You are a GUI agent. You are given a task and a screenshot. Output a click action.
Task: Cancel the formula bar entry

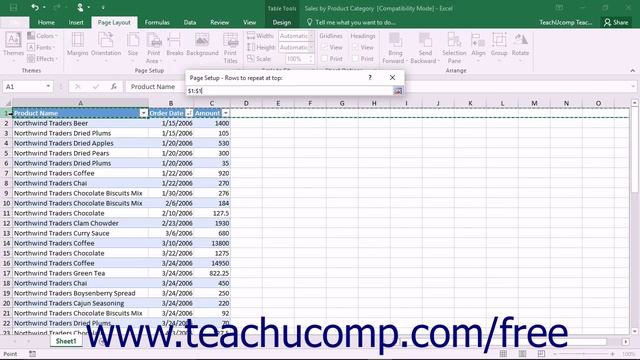pos(78,87)
